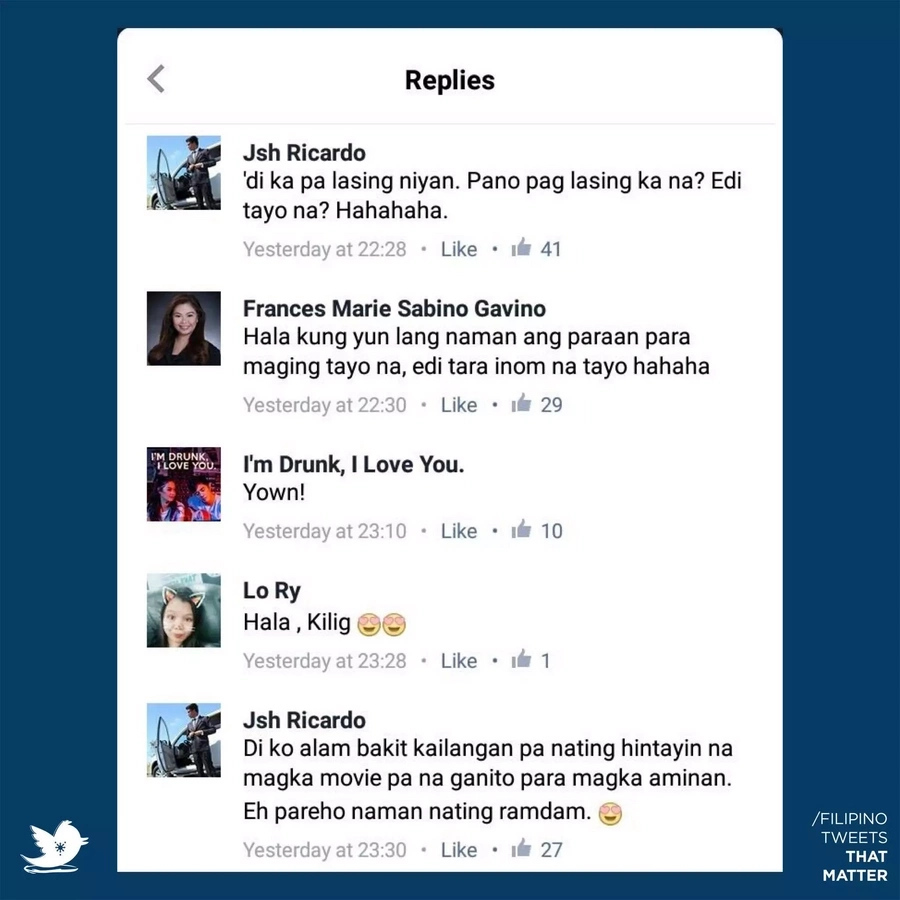Viewport: 900px width, 900px height.
Task: Click thumbs-up icon with 41 likes
Action: click(x=521, y=247)
